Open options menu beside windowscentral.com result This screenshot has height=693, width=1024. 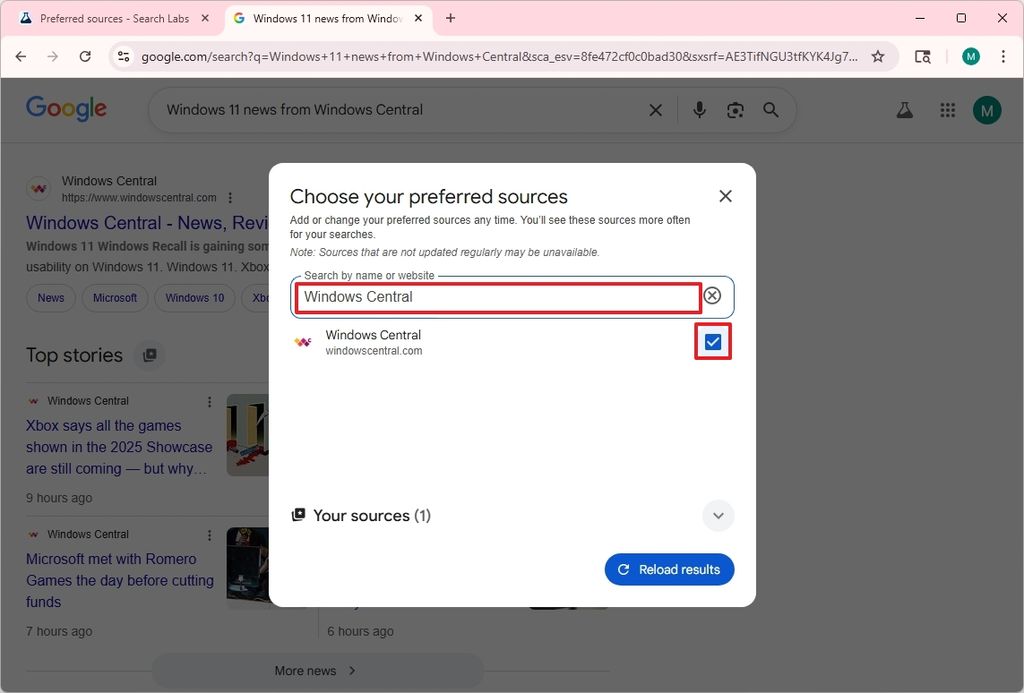coord(230,197)
